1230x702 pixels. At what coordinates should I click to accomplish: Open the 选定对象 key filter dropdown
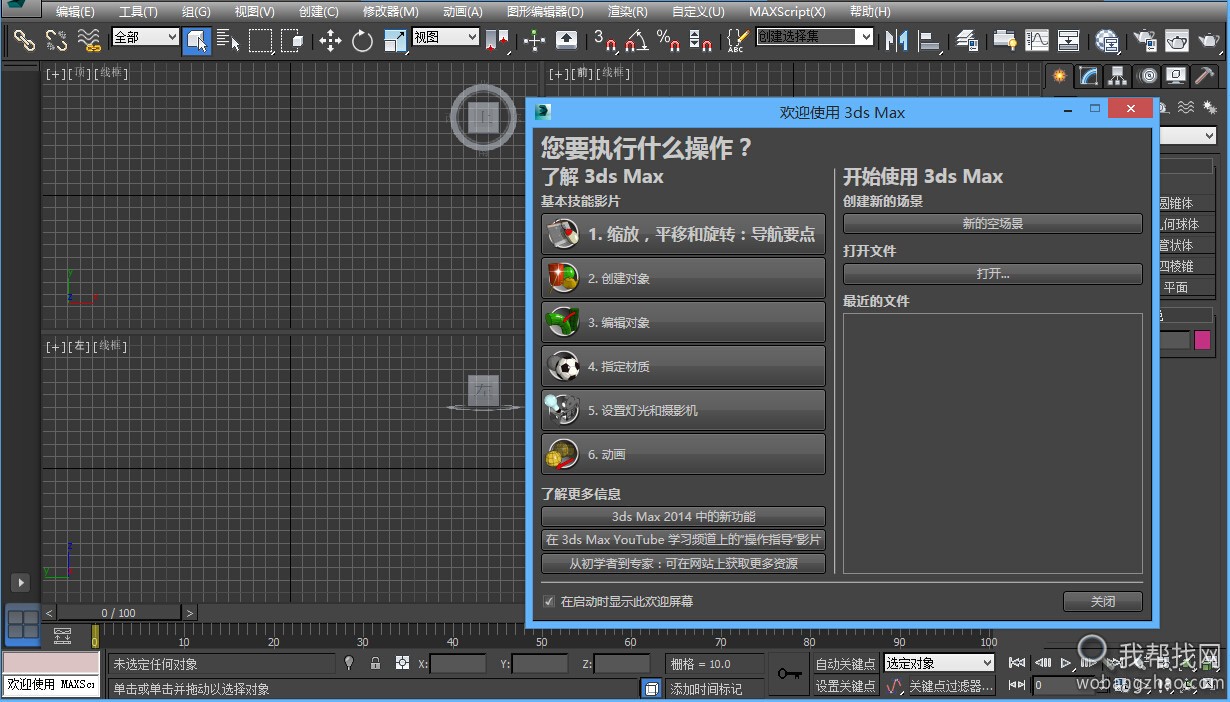tap(939, 663)
